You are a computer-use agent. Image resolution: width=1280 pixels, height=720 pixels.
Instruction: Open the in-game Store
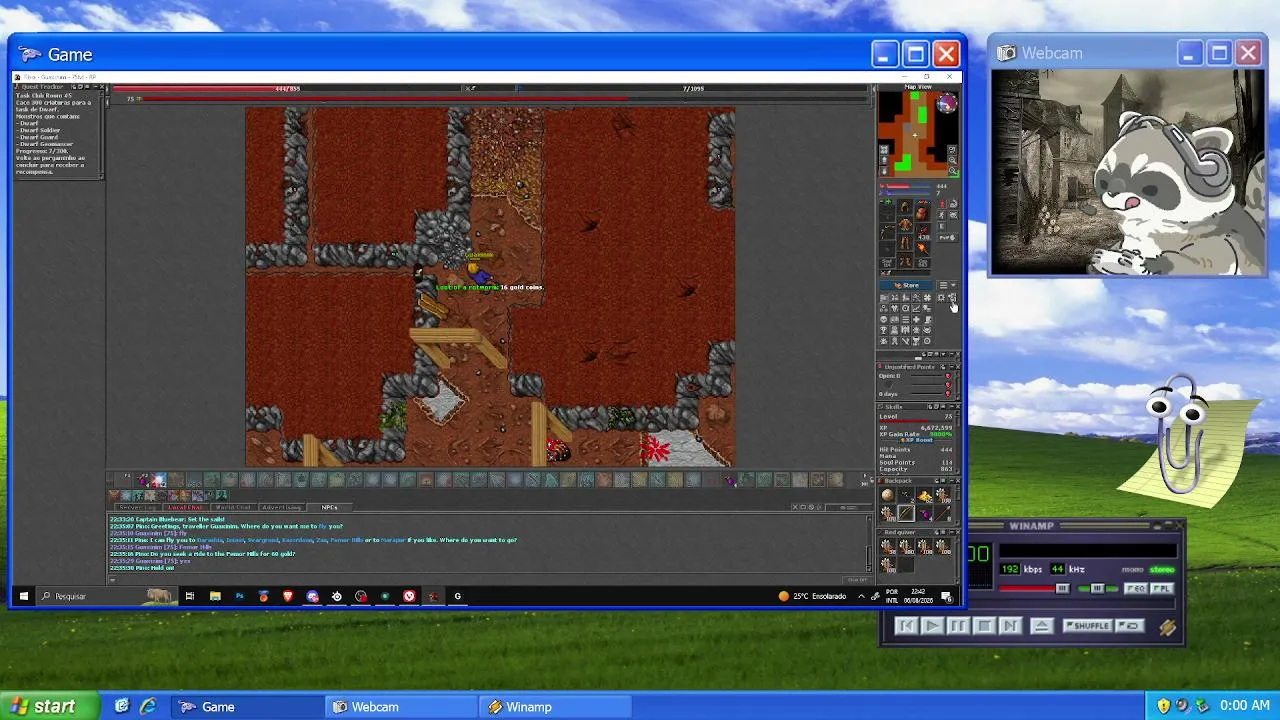pos(906,285)
